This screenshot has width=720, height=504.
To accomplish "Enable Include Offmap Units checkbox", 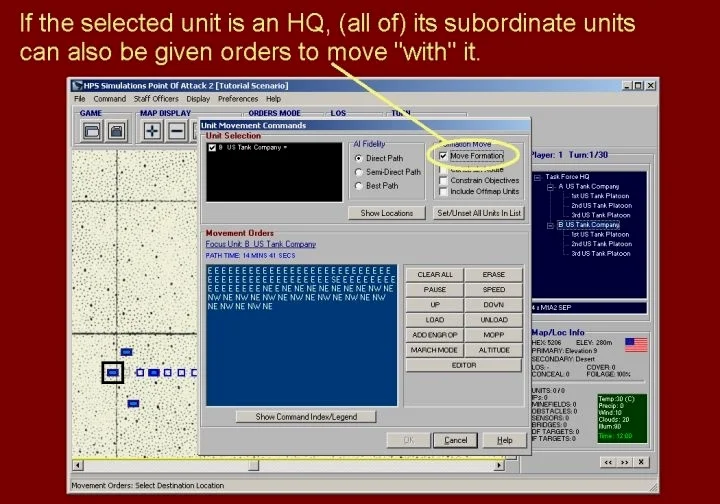I will pos(443,191).
